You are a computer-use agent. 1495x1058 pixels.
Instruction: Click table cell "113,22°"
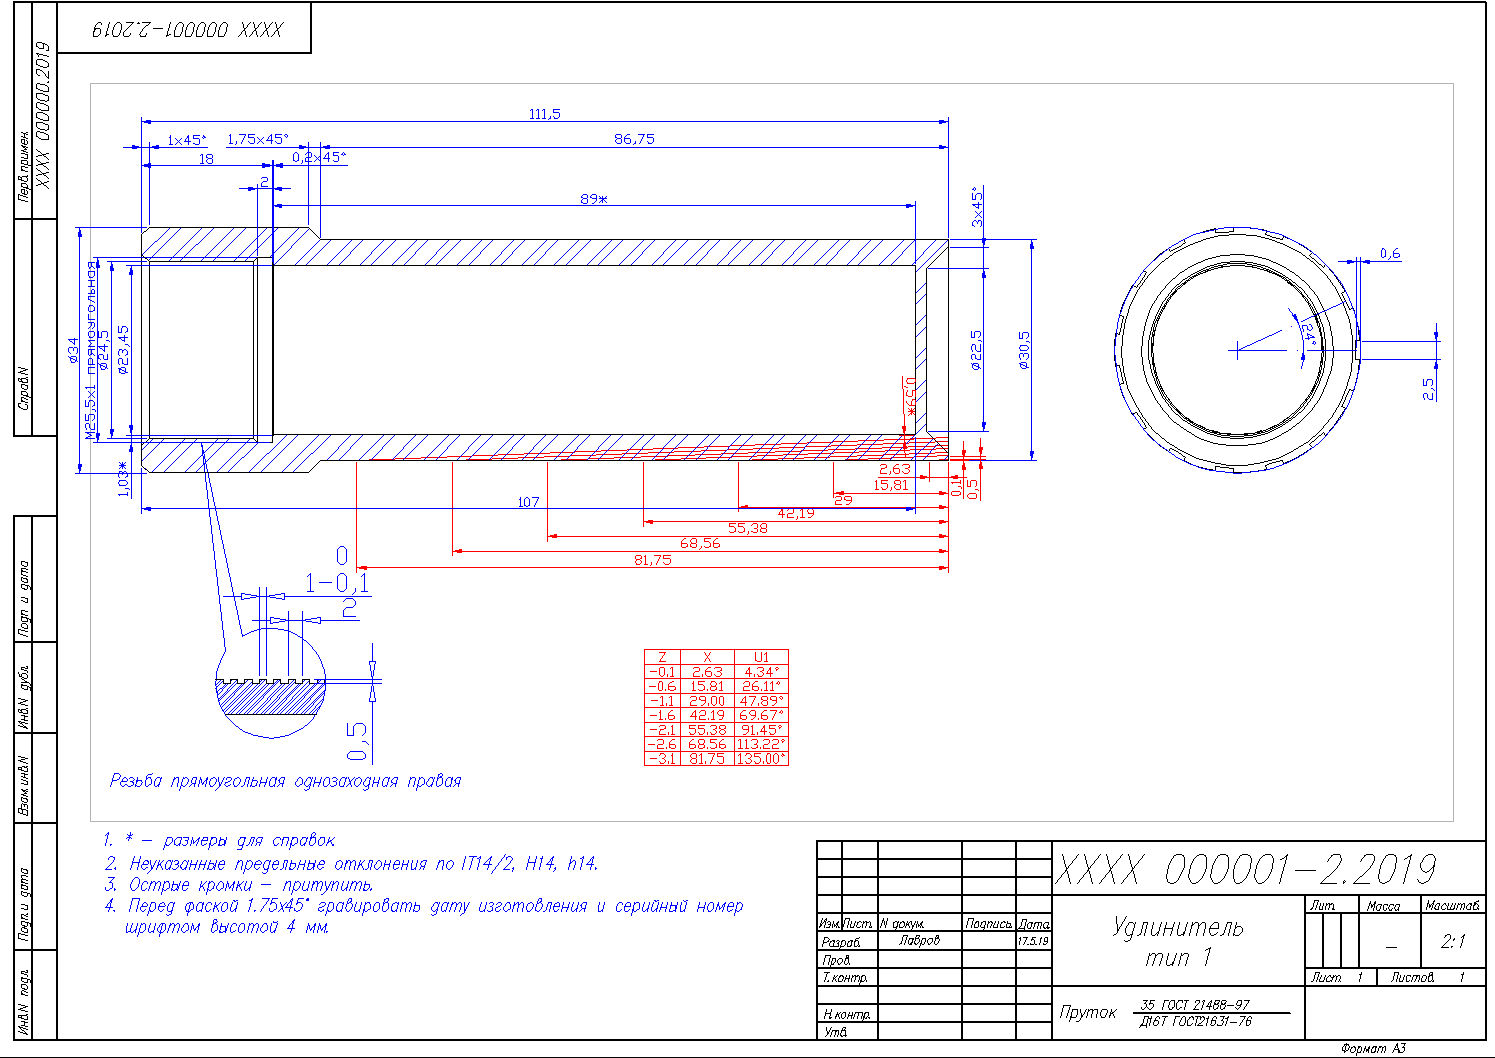(761, 744)
